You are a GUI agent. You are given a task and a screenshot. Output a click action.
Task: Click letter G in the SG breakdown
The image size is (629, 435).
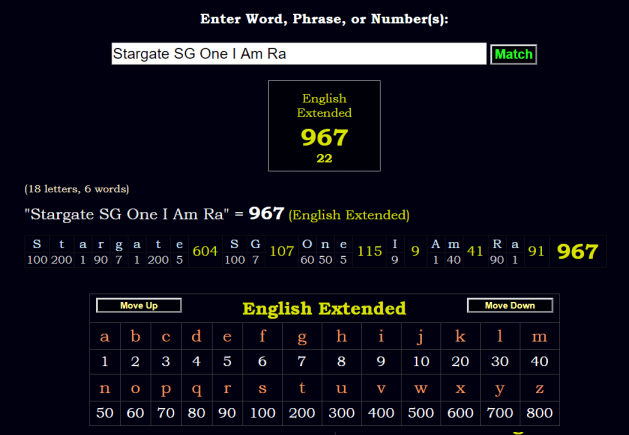[x=256, y=244]
